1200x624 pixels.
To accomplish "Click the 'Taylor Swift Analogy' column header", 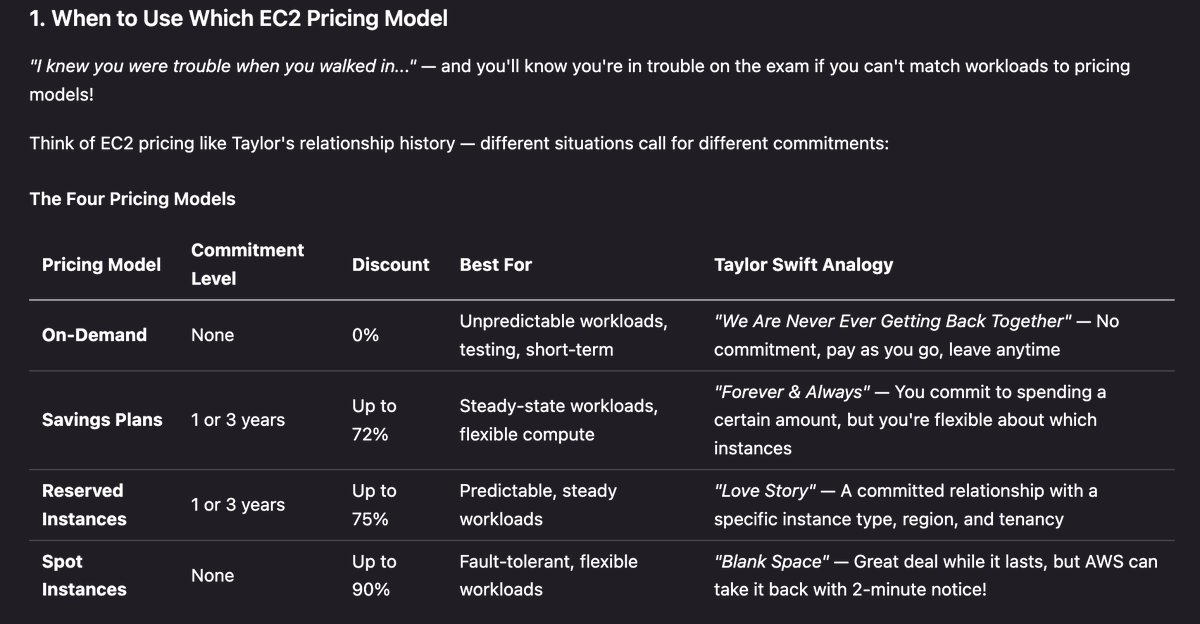I will tap(803, 265).
